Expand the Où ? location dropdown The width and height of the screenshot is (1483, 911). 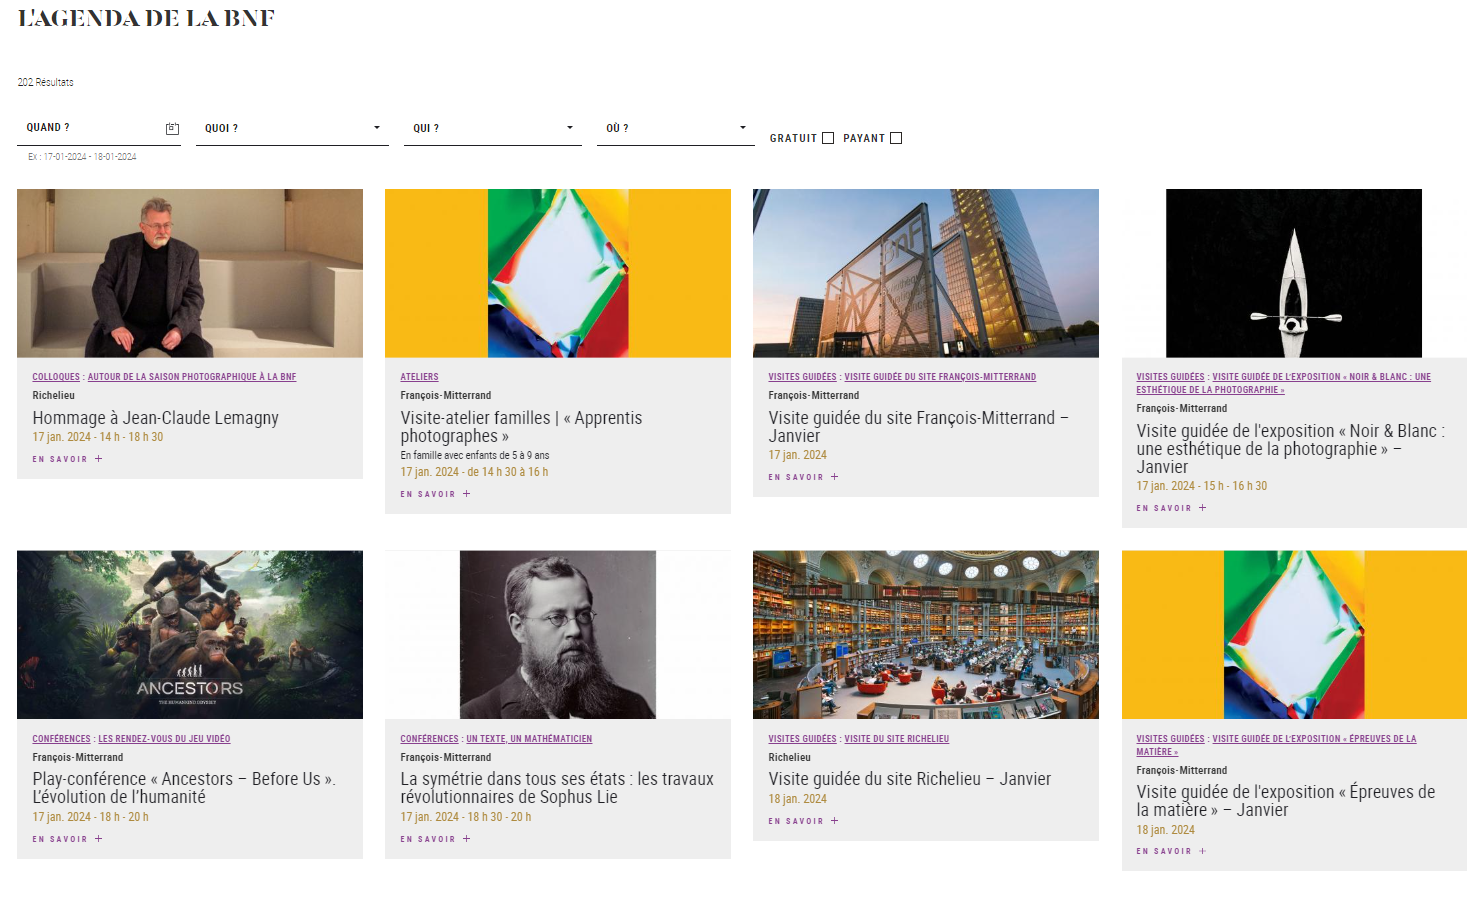click(675, 128)
